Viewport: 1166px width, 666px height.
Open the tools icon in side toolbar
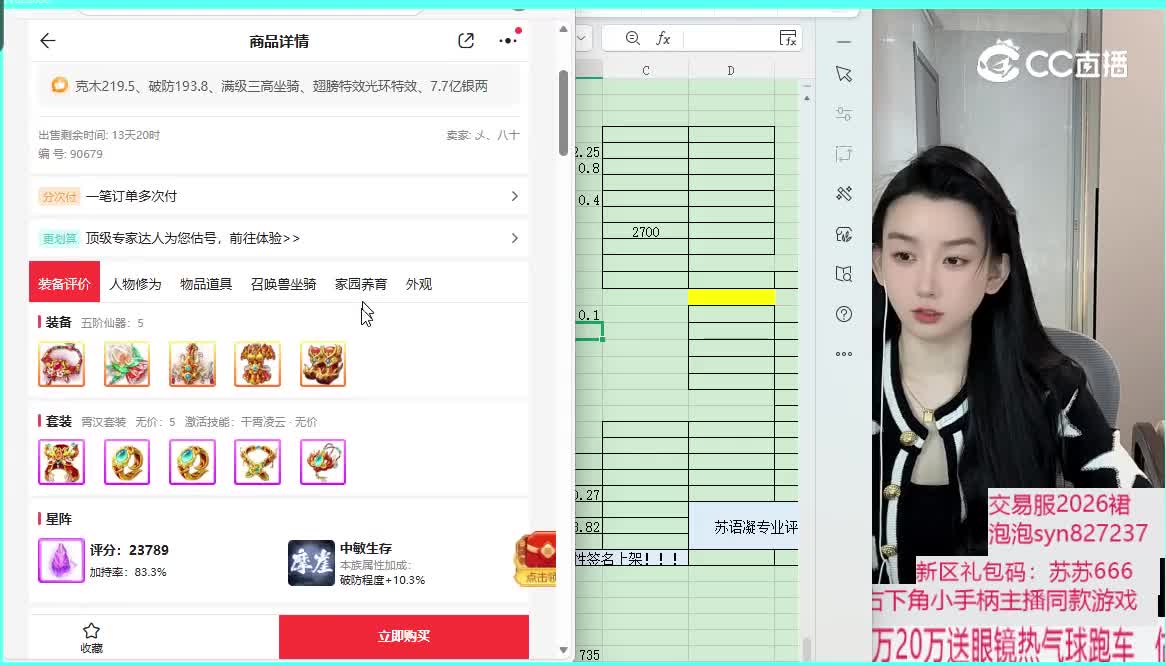point(843,194)
